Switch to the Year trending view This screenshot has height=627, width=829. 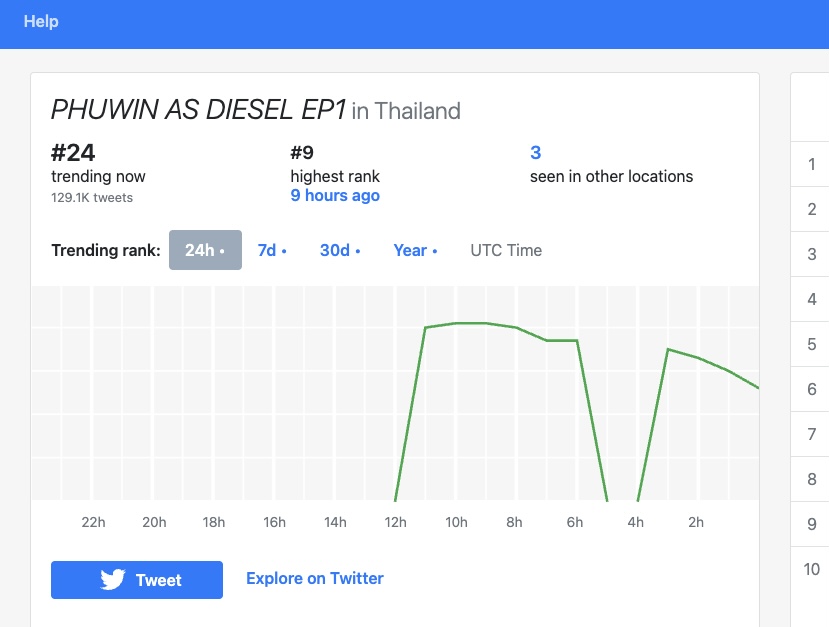(415, 250)
